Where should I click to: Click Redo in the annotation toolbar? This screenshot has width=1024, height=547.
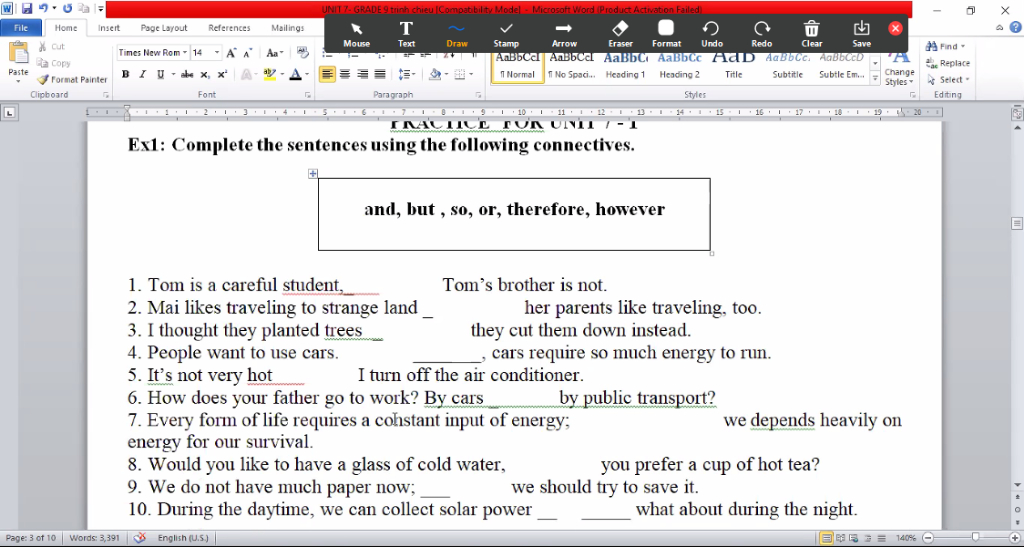coord(761,34)
